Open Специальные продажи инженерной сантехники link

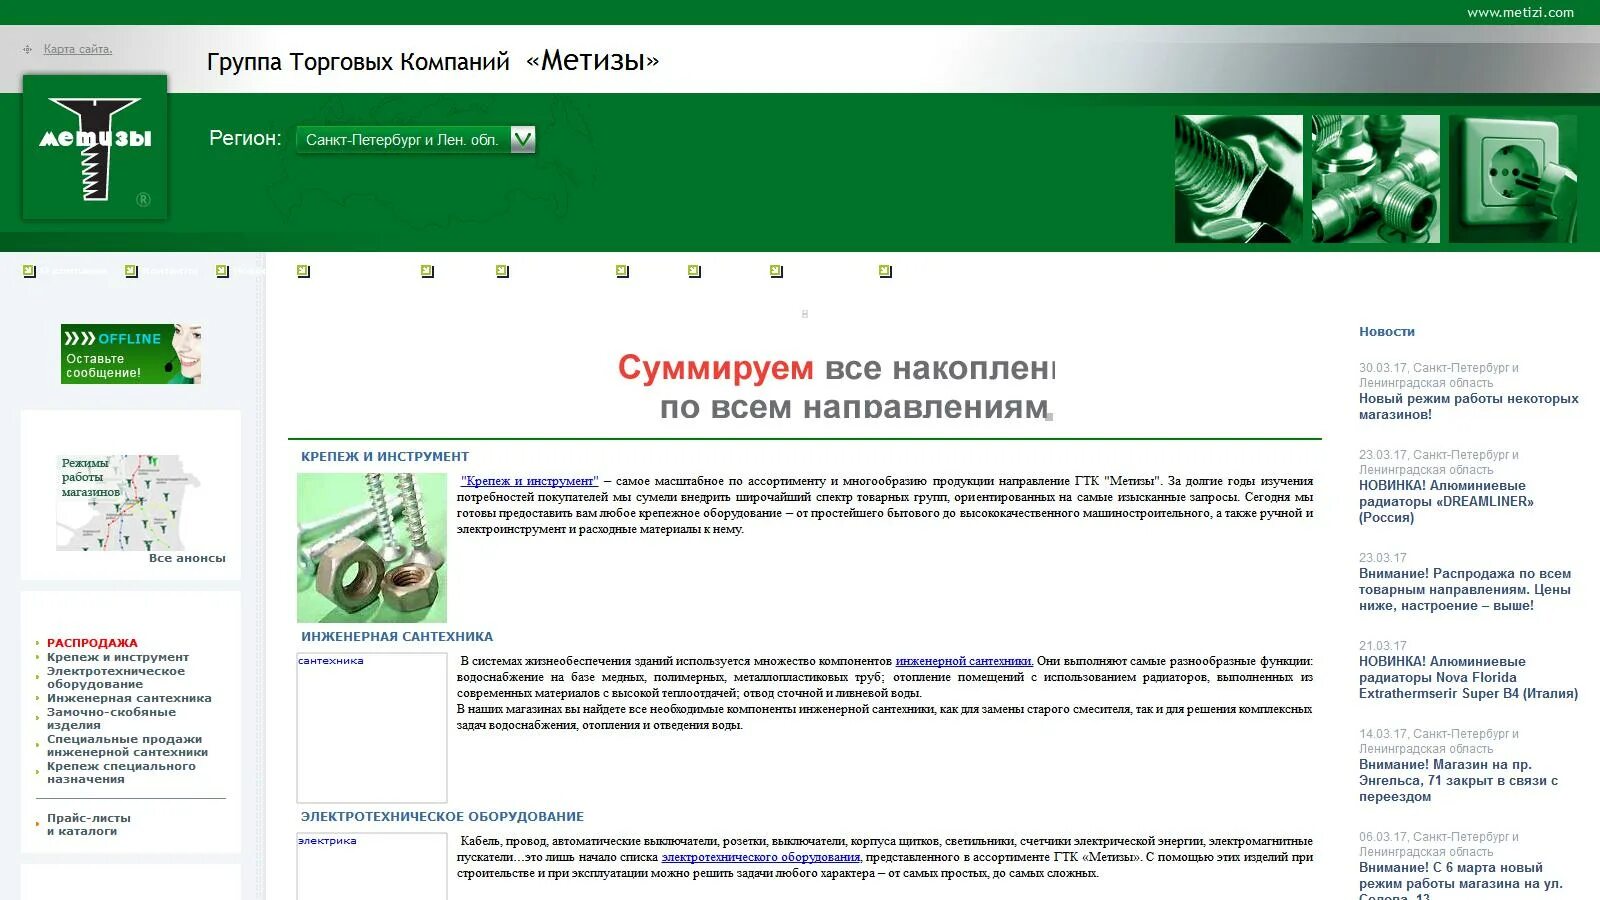127,746
